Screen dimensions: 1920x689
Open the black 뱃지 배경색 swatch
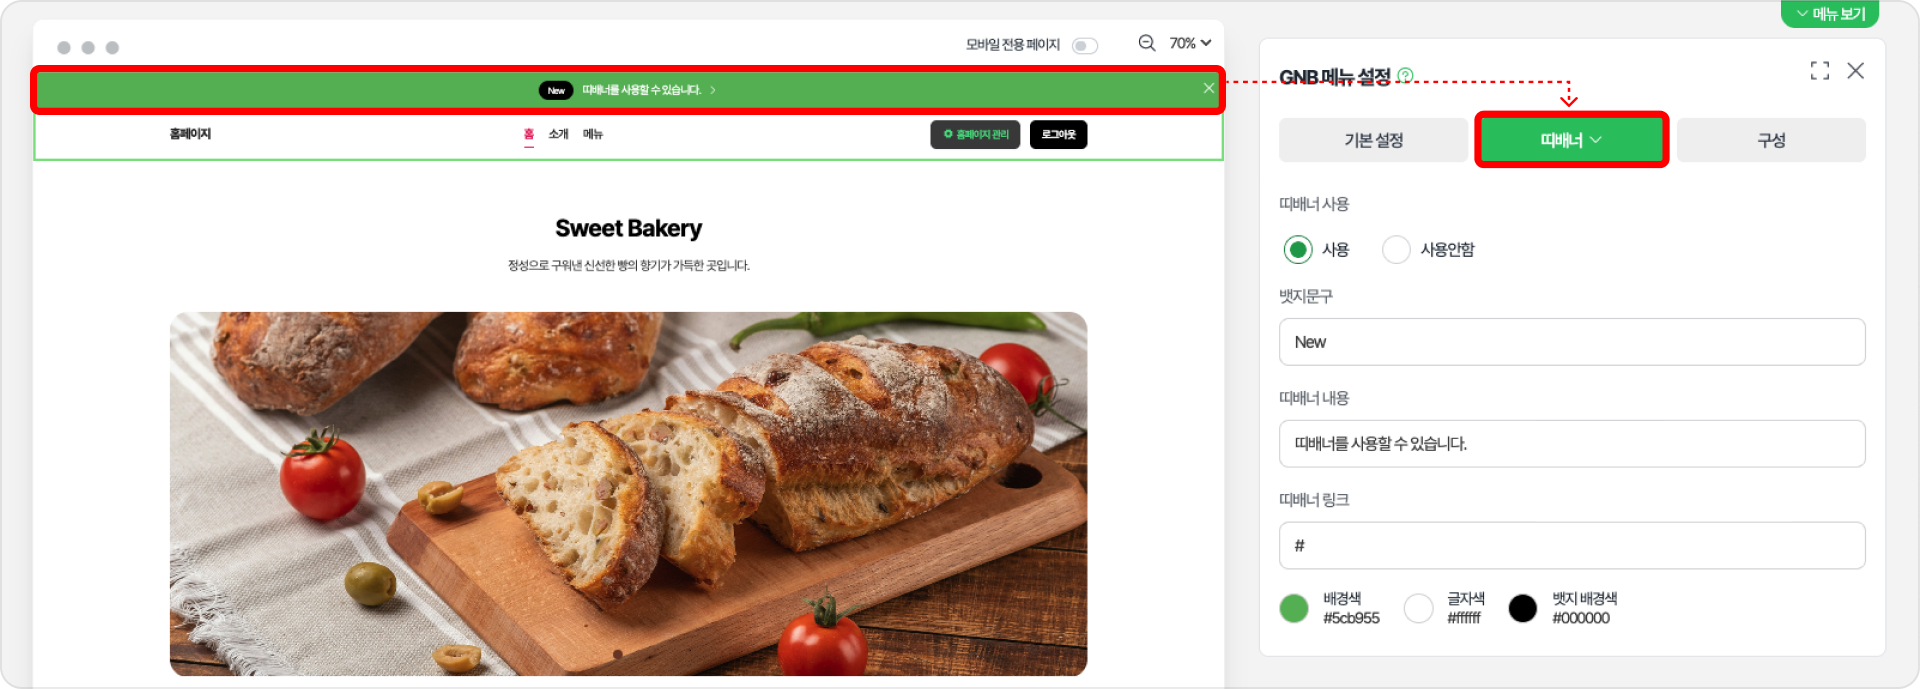[x=1523, y=608]
